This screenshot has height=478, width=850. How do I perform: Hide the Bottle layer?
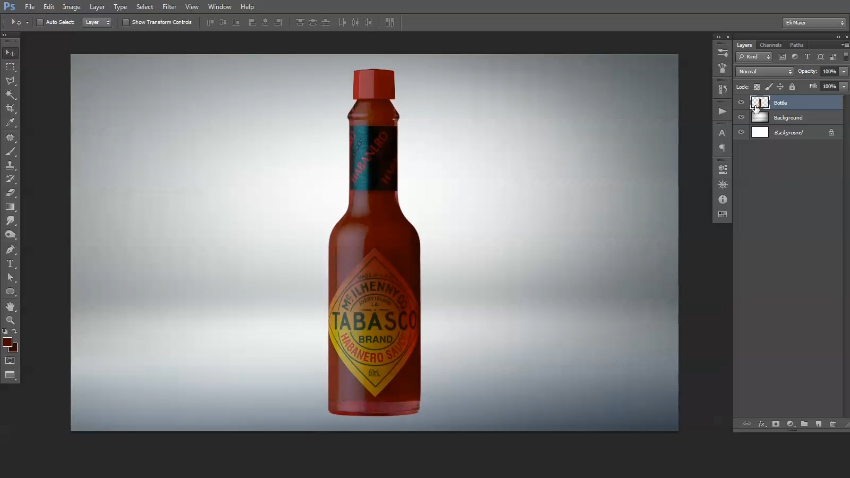(x=741, y=102)
